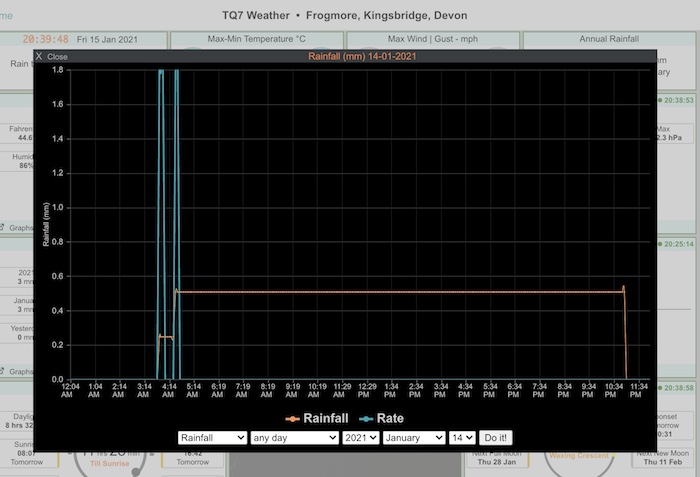Viewport: 700px width, 477px height.
Task: Click the 20:38:58 update timestamp
Action: [678, 388]
